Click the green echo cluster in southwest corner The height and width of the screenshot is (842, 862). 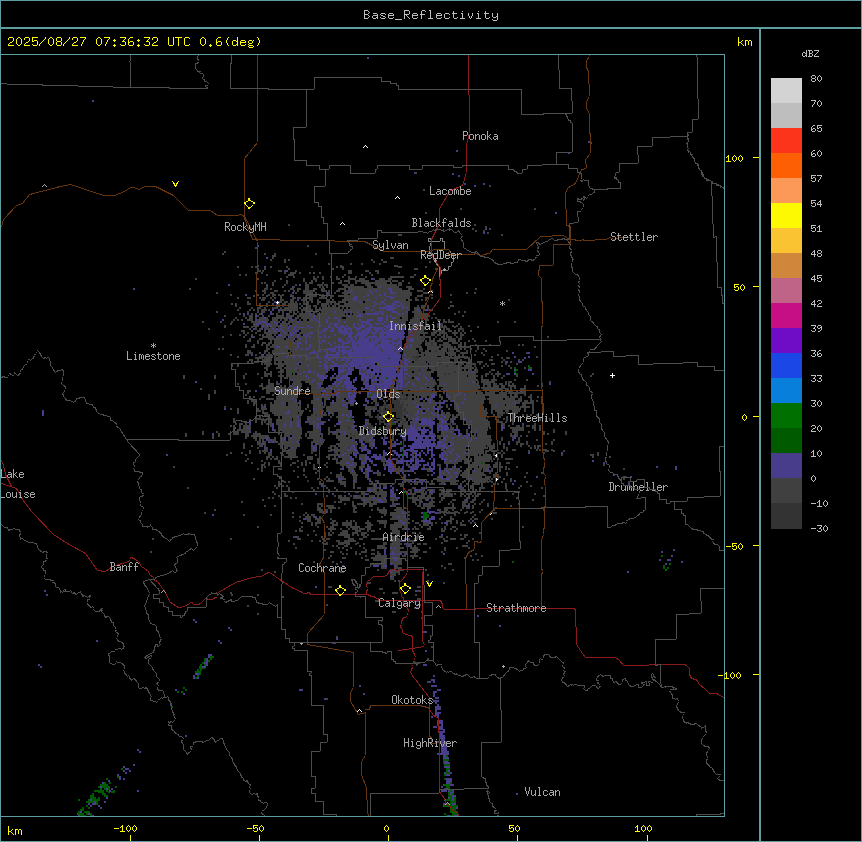pyautogui.click(x=97, y=796)
